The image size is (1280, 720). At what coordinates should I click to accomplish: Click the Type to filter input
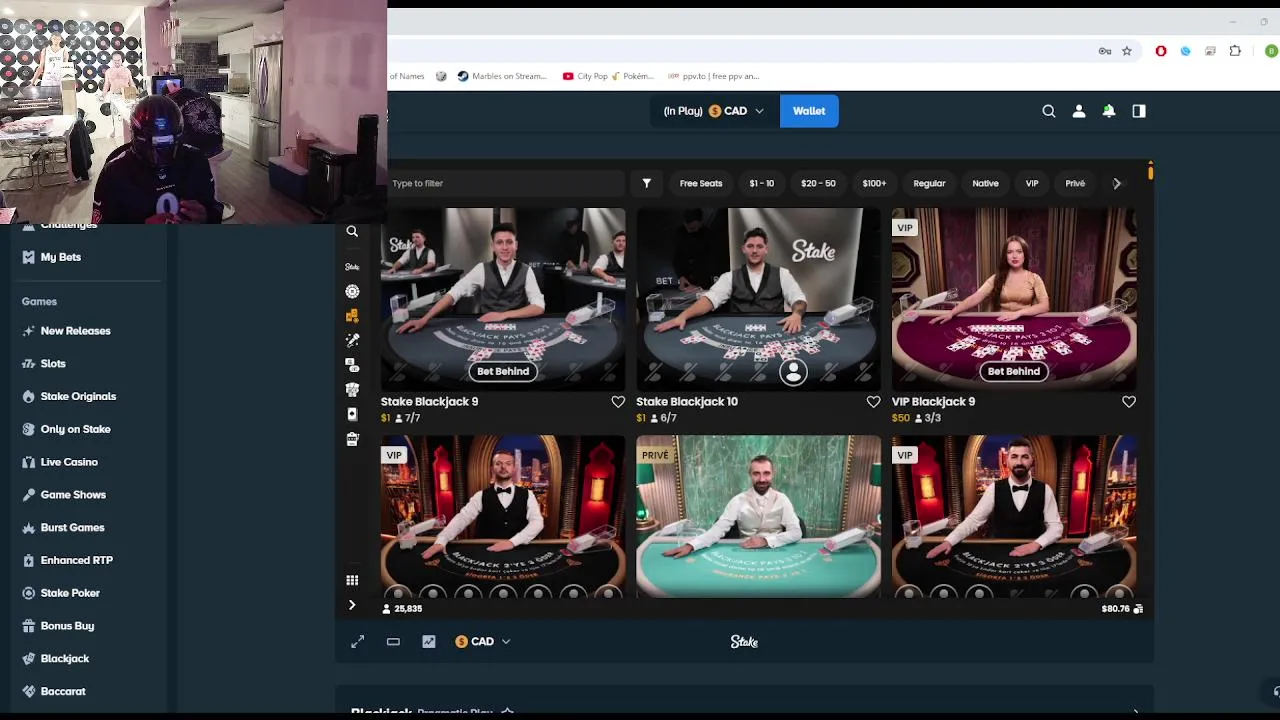pos(505,183)
